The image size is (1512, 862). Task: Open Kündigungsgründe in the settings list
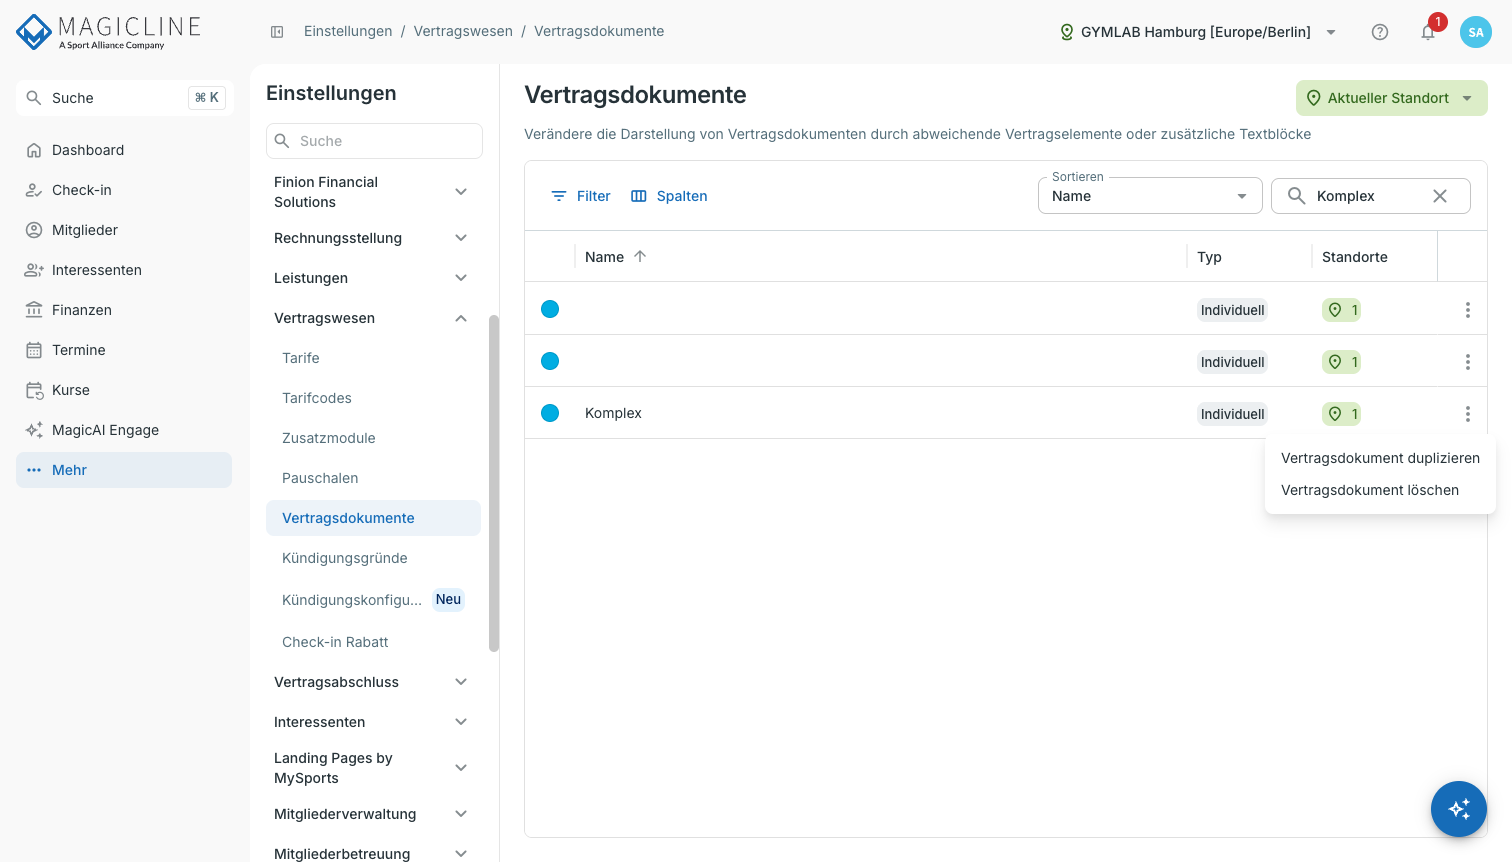coord(373,558)
